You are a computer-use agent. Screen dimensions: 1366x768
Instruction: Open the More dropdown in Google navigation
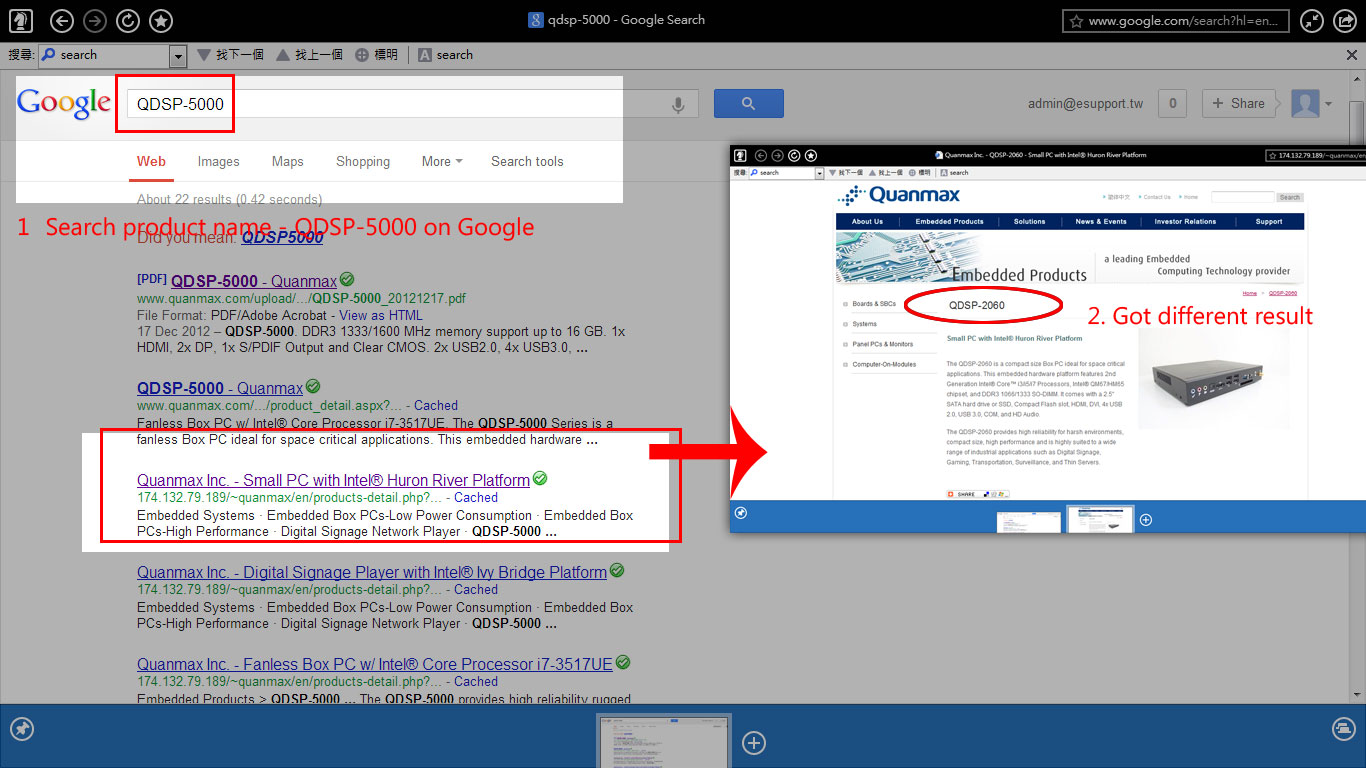pyautogui.click(x=442, y=161)
